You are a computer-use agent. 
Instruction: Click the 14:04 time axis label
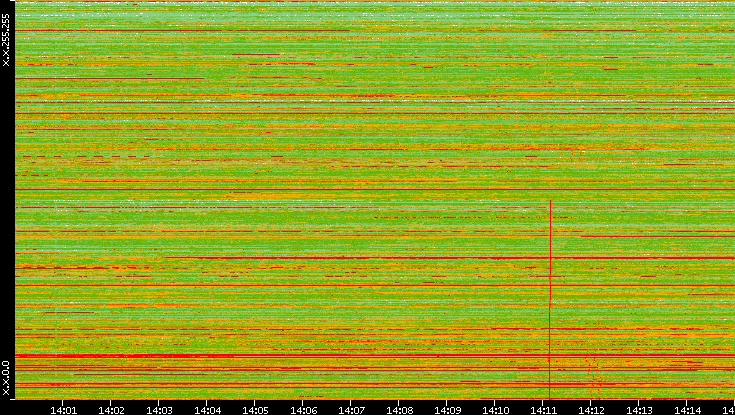tap(207, 410)
